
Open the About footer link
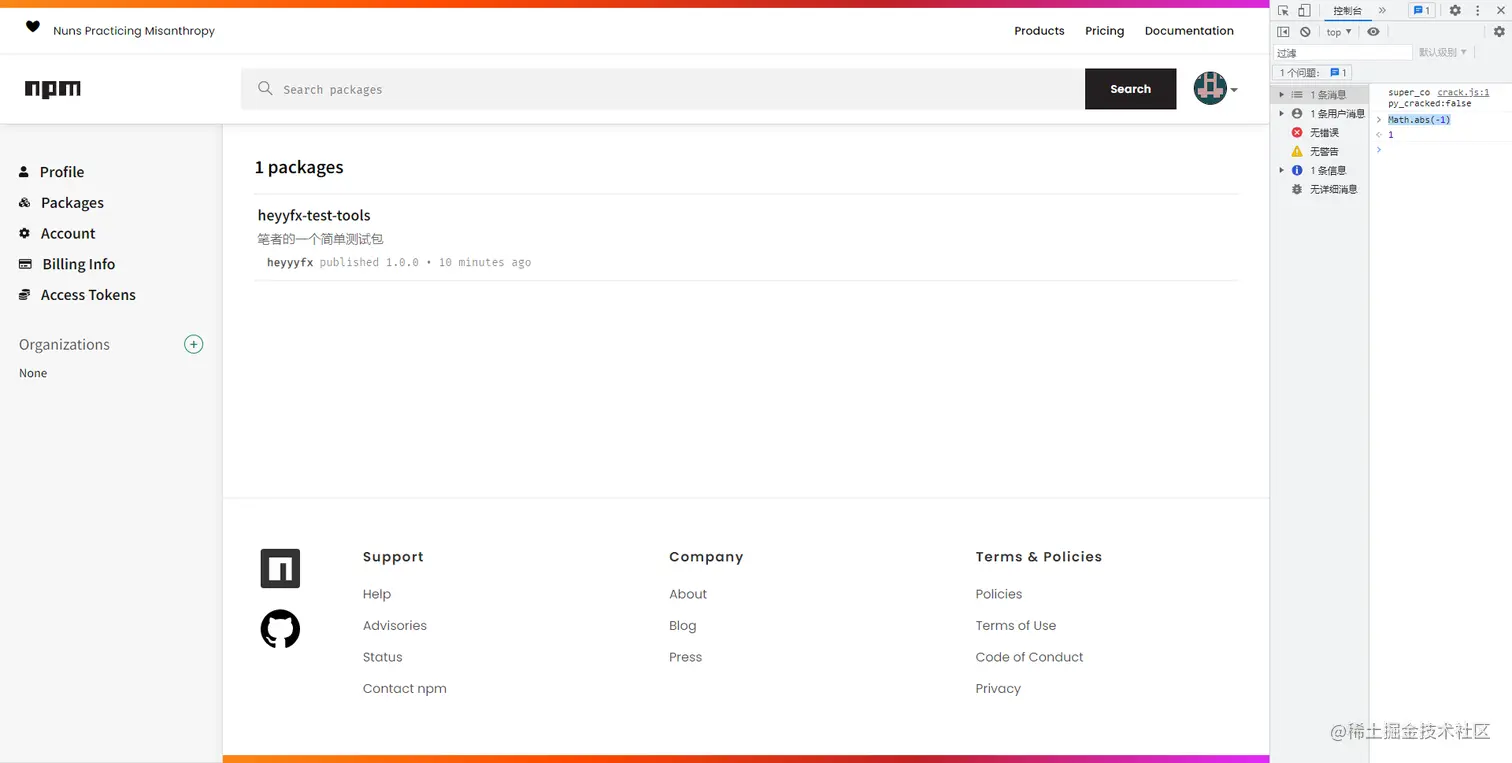tap(688, 594)
